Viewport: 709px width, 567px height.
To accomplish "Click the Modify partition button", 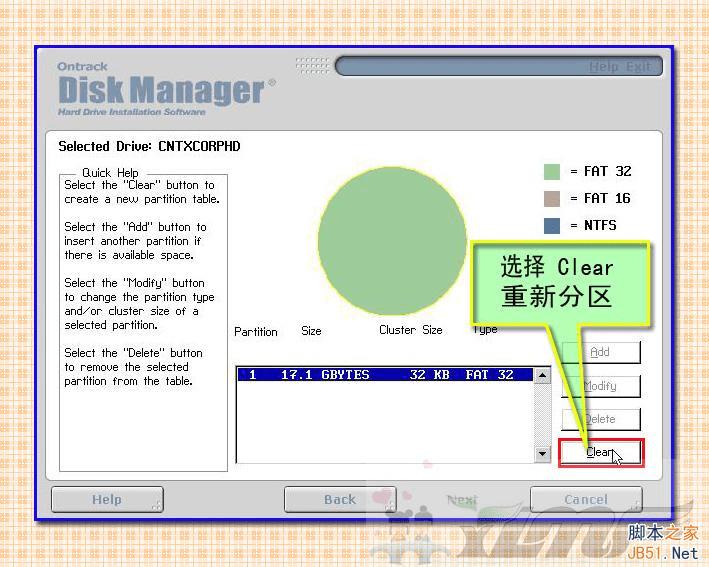I will [600, 386].
